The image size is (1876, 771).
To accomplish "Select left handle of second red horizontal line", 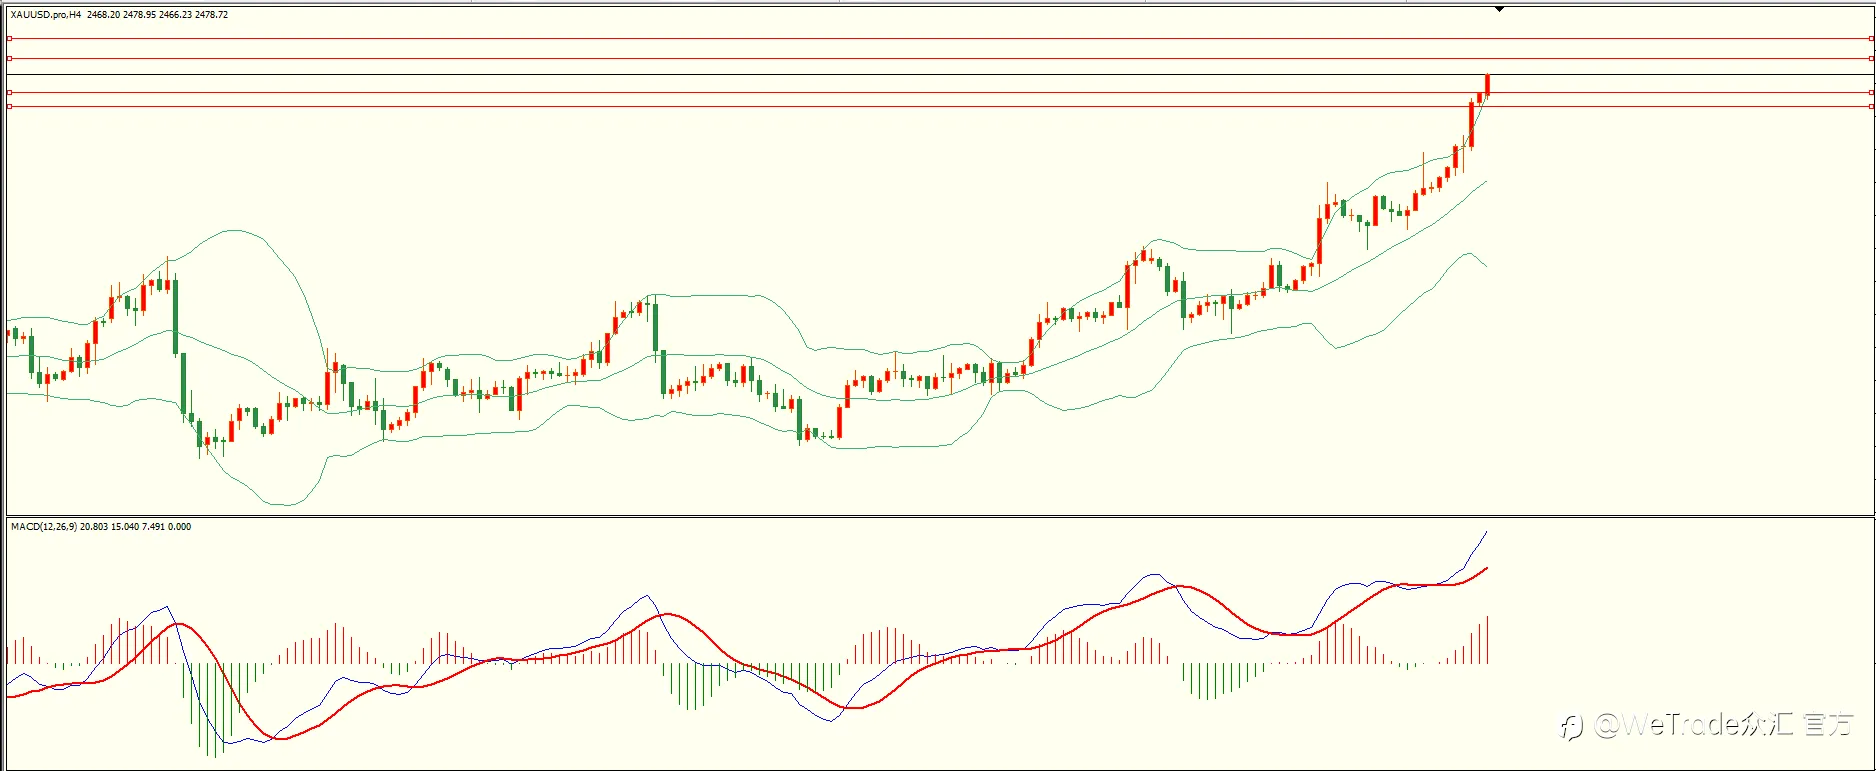I will pos(9,58).
